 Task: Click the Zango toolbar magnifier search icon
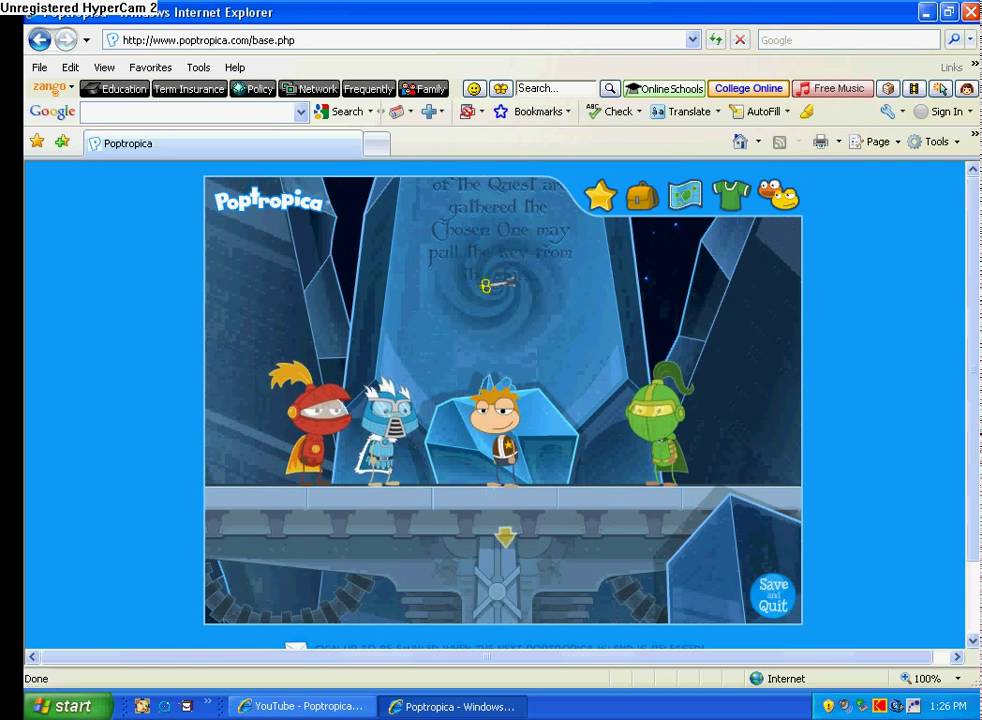tap(610, 89)
